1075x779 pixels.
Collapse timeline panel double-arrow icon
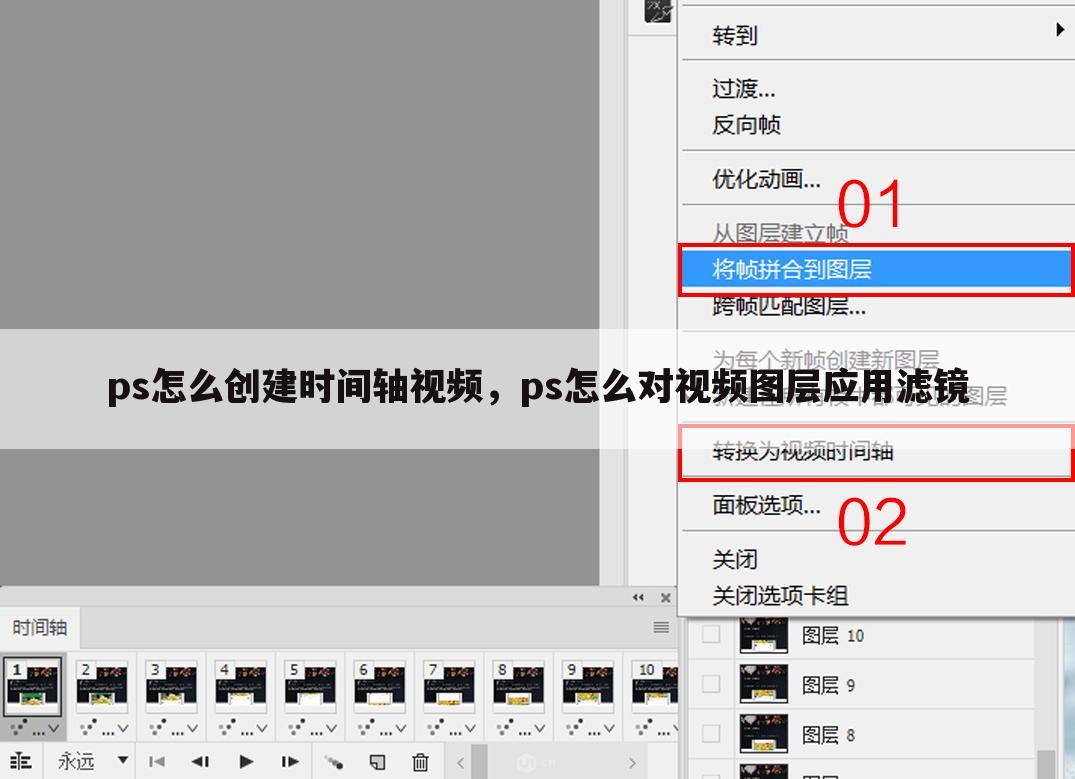point(638,597)
